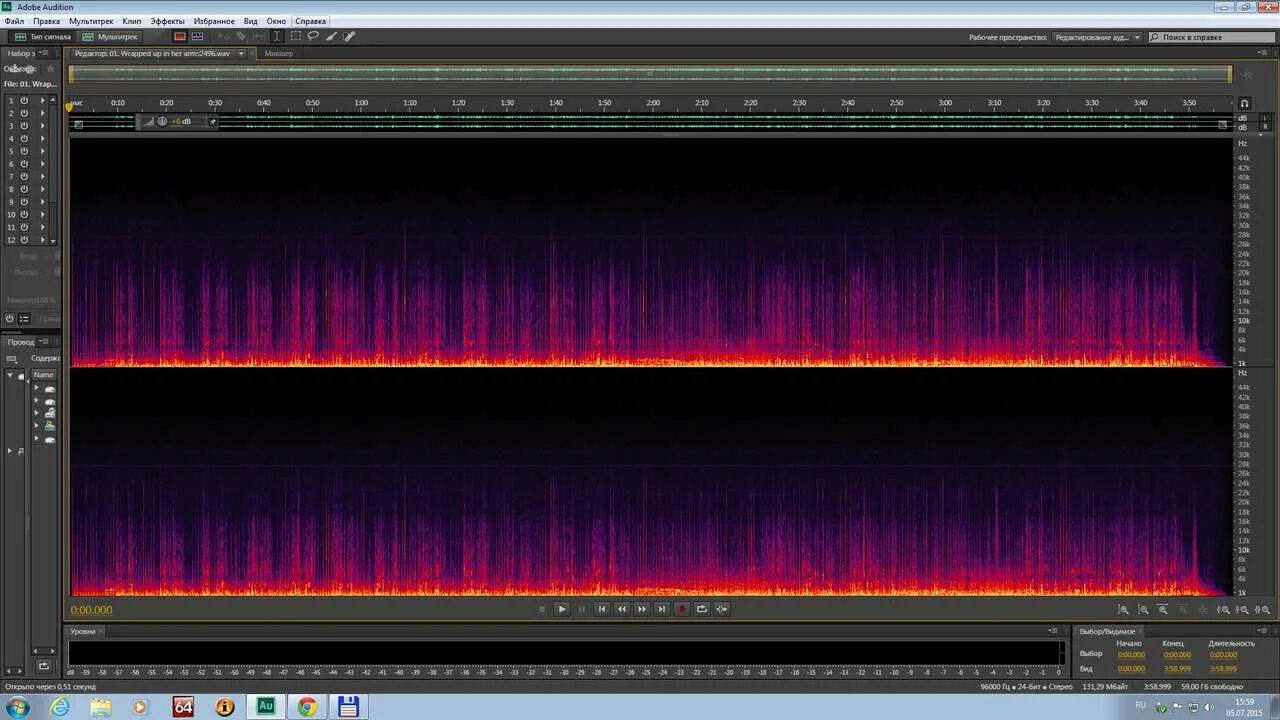Open Internet Explorer from the taskbar
The image size is (1280, 720).
point(60,707)
